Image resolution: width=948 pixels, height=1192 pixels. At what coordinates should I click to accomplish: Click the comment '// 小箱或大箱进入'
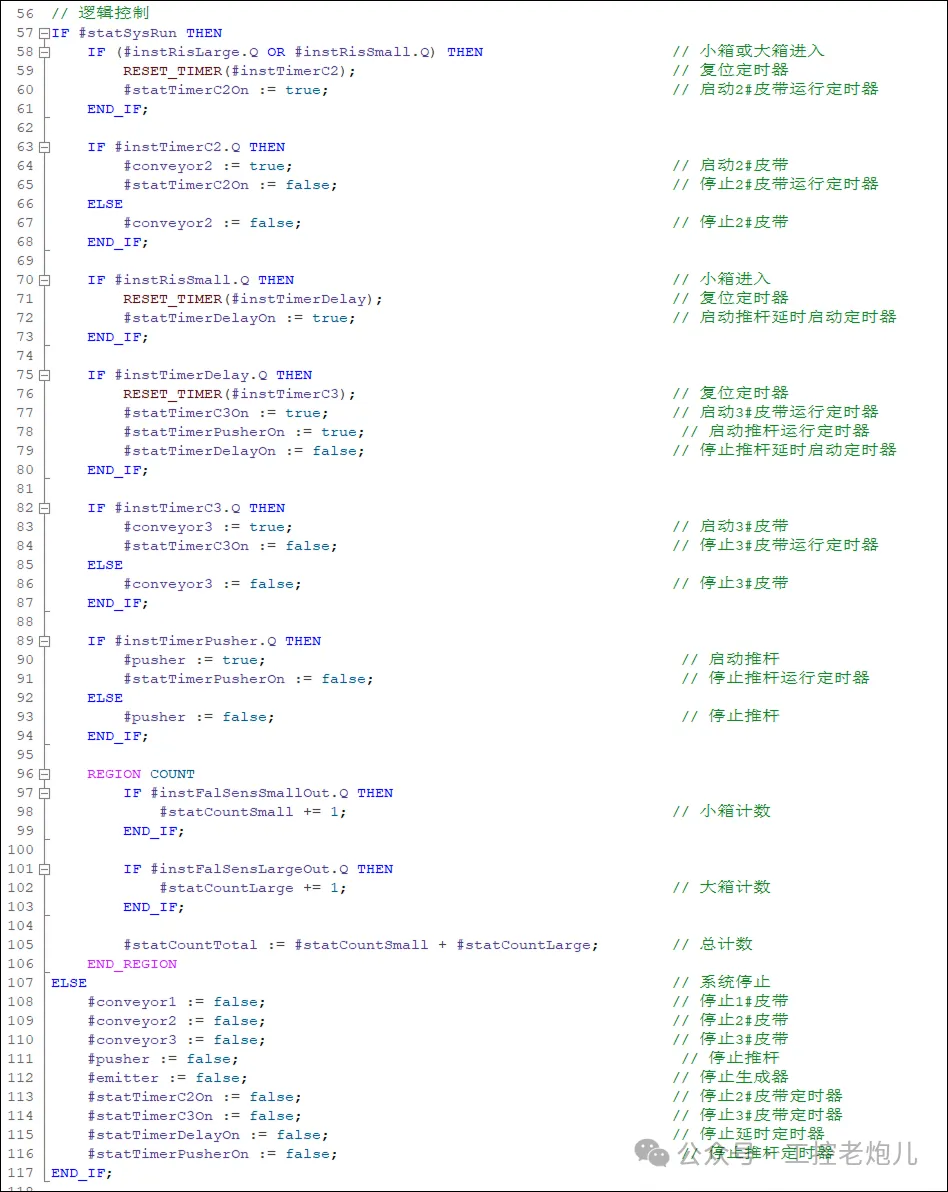tap(749, 51)
